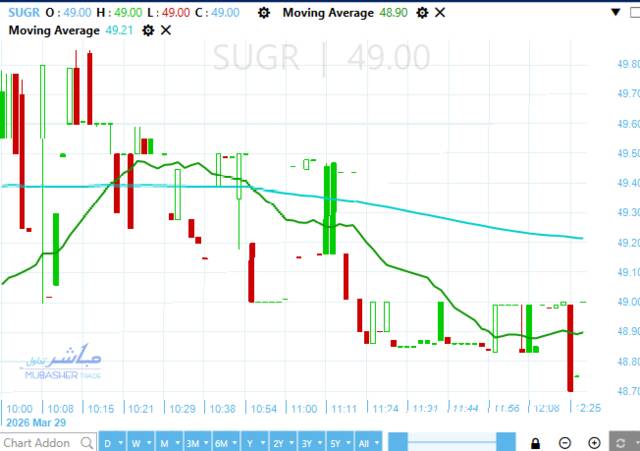Image resolution: width=640 pixels, height=451 pixels.
Task: Toggle the chart lock icon
Action: [536, 443]
